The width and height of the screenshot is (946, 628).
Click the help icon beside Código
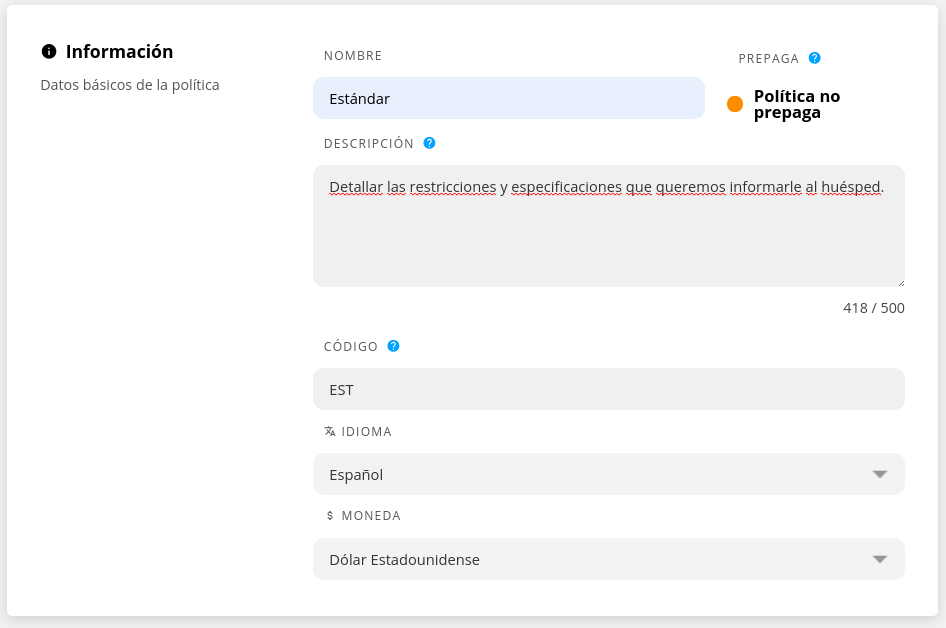pyautogui.click(x=393, y=346)
